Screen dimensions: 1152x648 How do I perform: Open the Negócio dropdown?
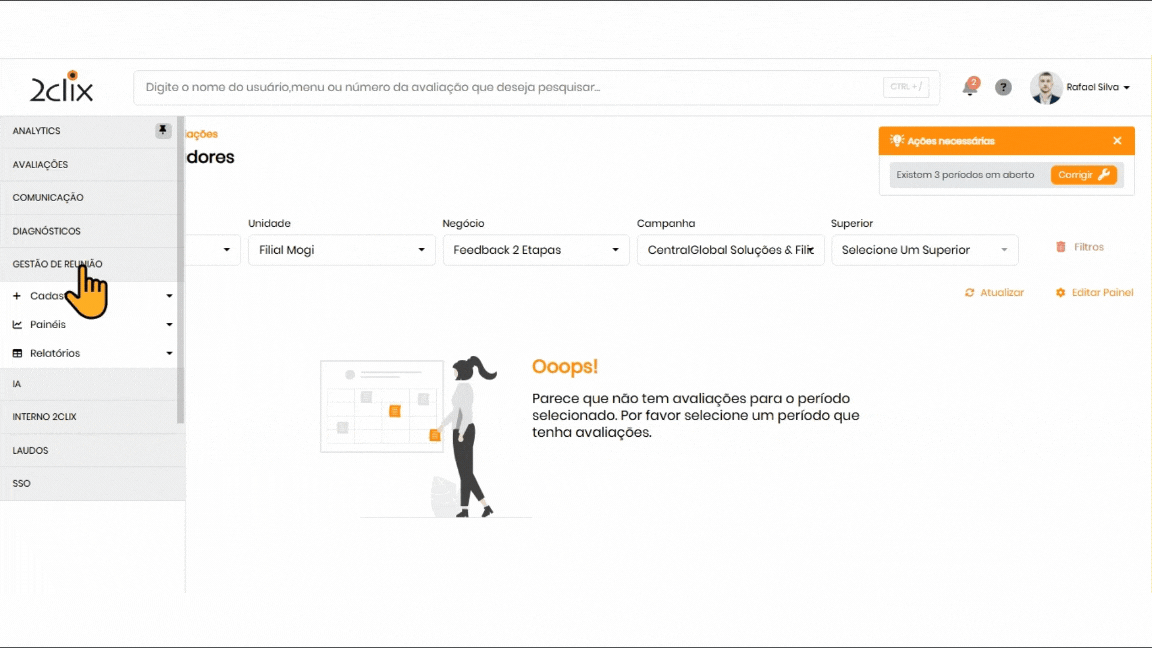click(x=535, y=250)
